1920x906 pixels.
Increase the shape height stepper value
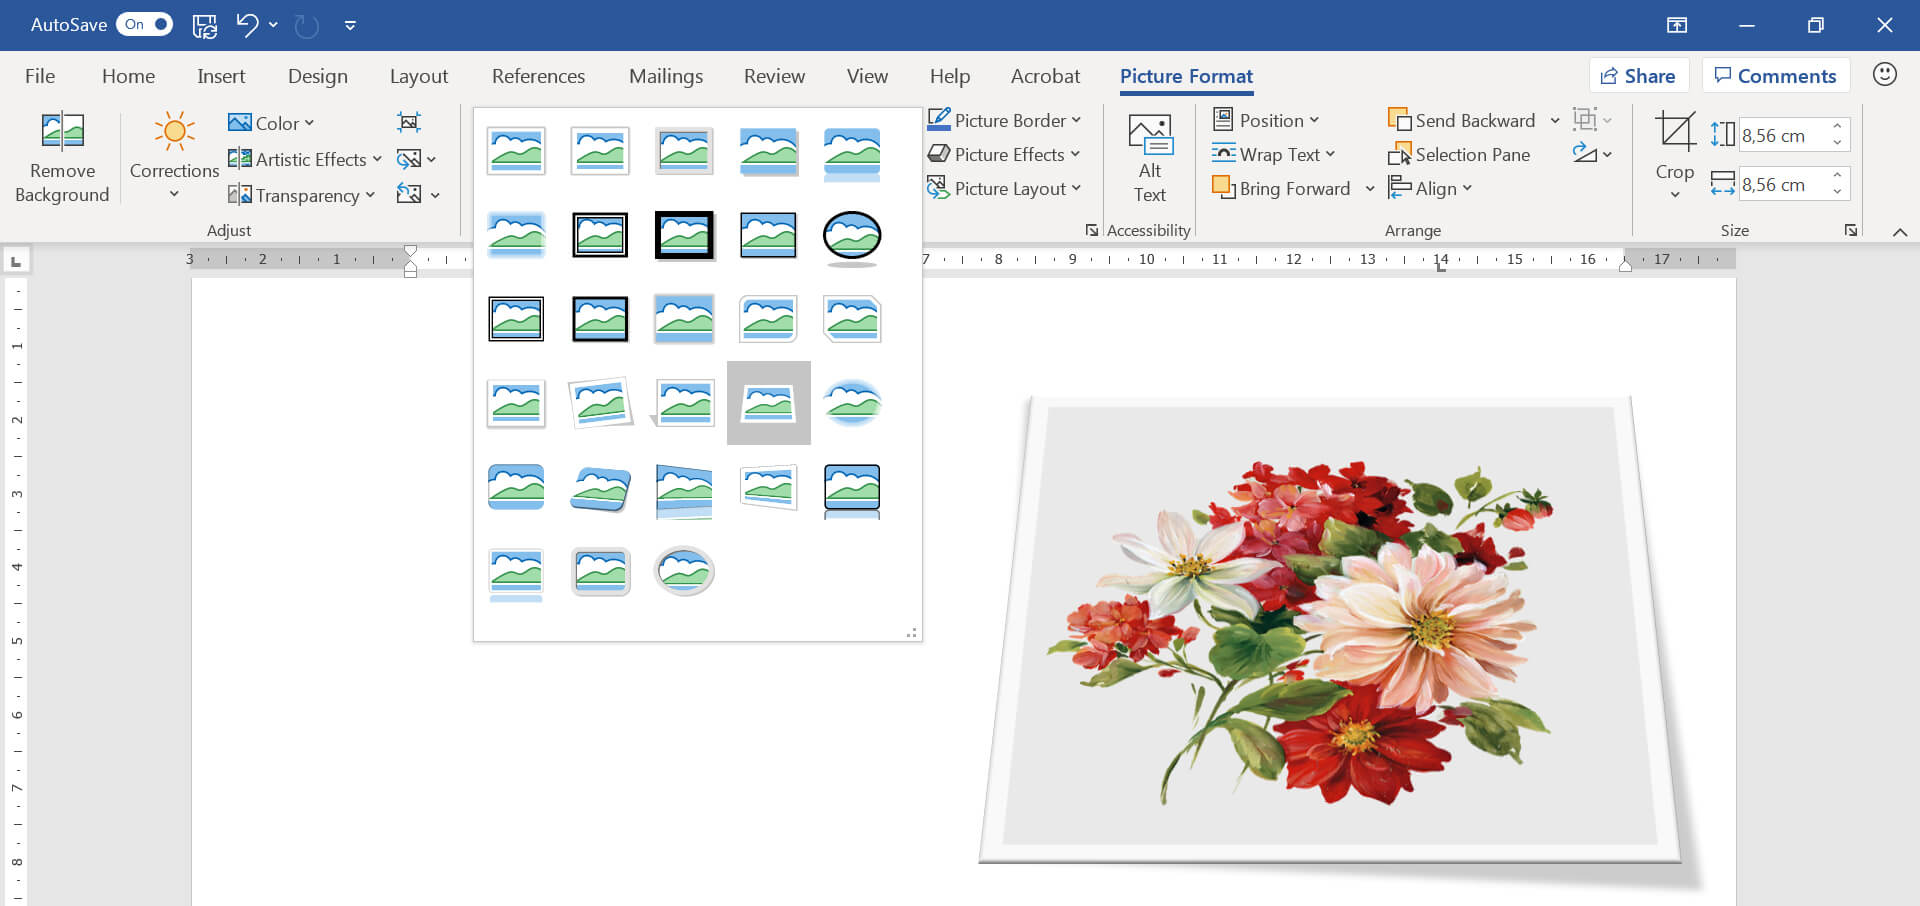pyautogui.click(x=1837, y=126)
